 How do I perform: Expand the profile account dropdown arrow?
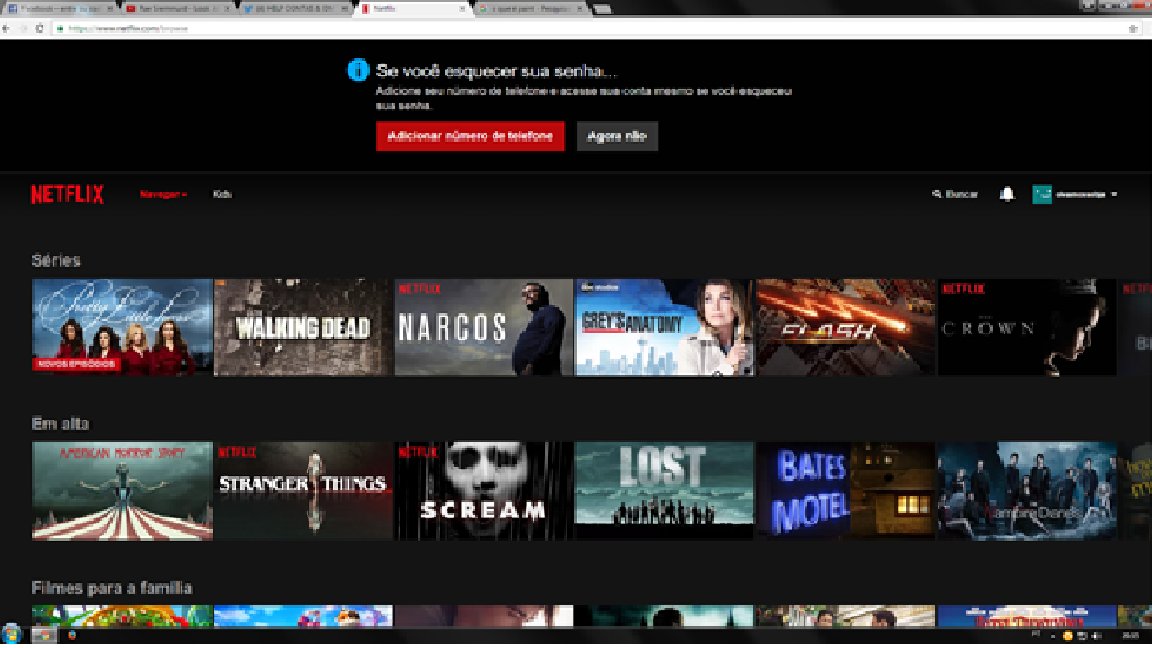1115,194
